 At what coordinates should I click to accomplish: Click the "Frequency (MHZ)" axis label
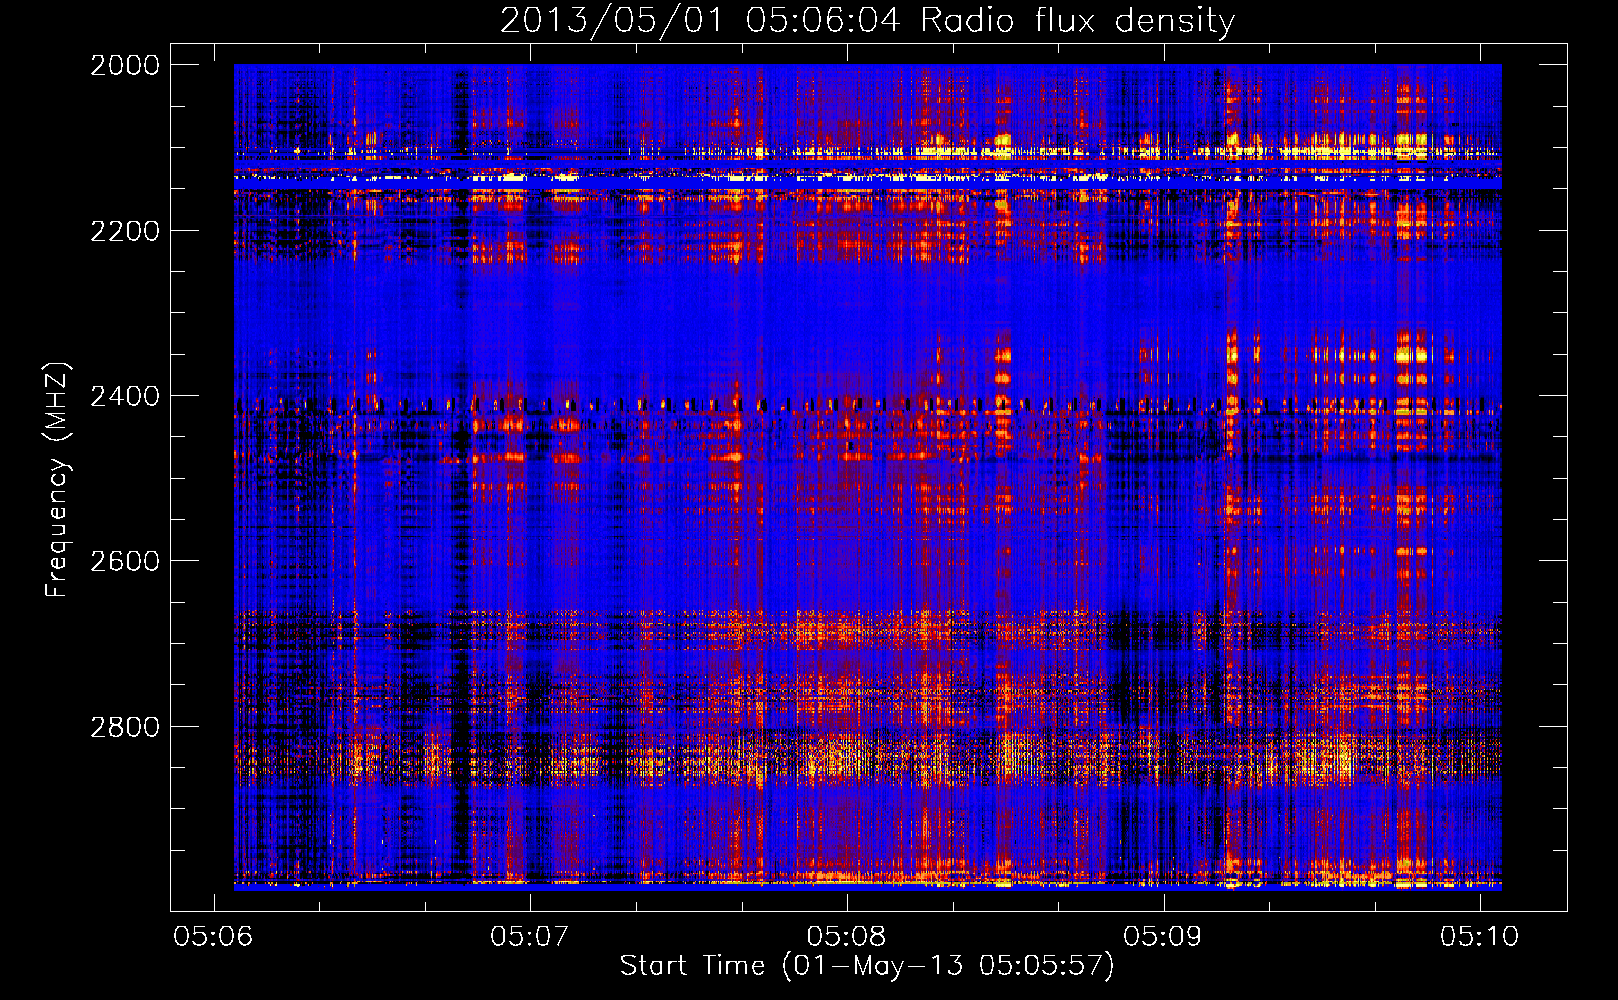click(56, 480)
